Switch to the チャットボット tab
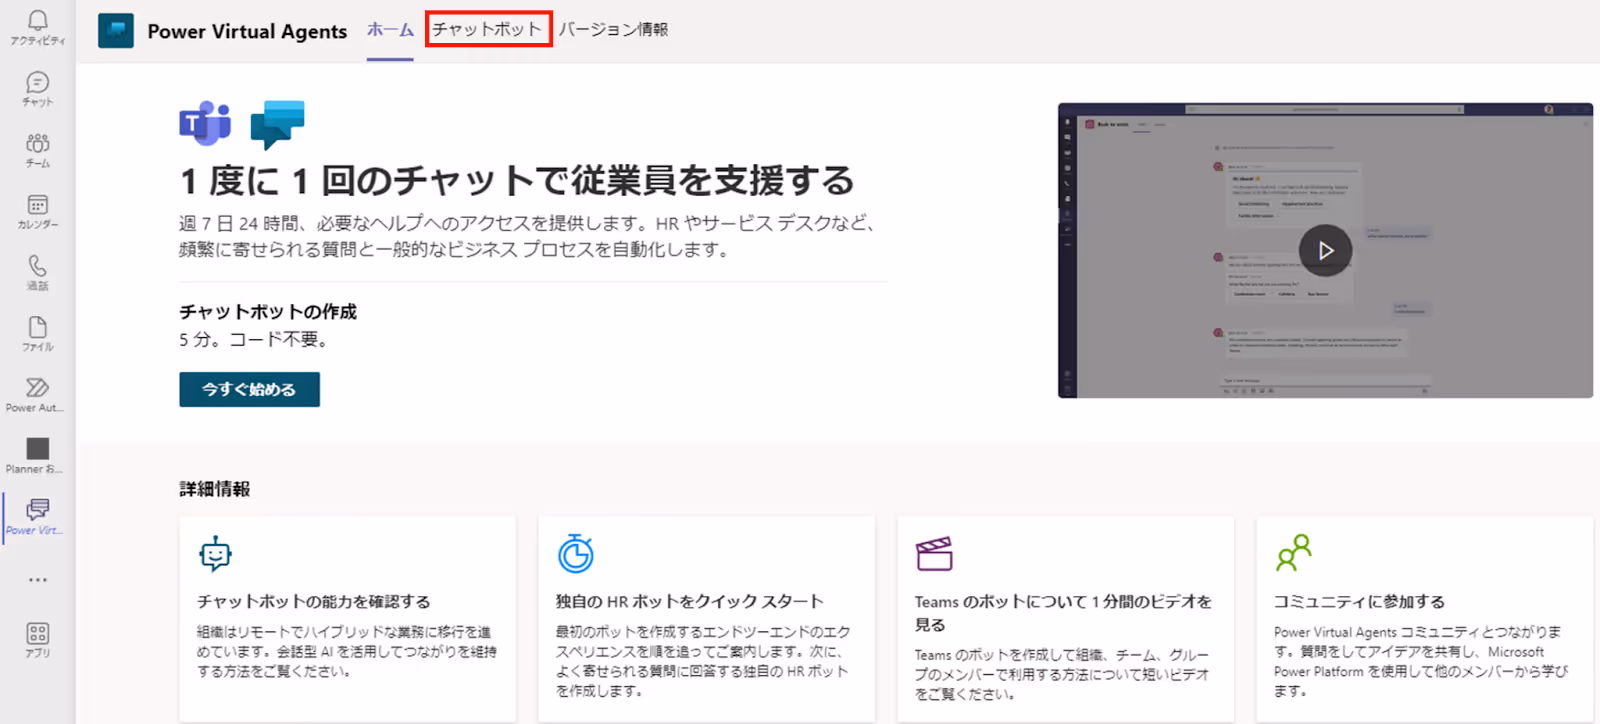Screen dimensions: 1600x724 click(x=488, y=29)
